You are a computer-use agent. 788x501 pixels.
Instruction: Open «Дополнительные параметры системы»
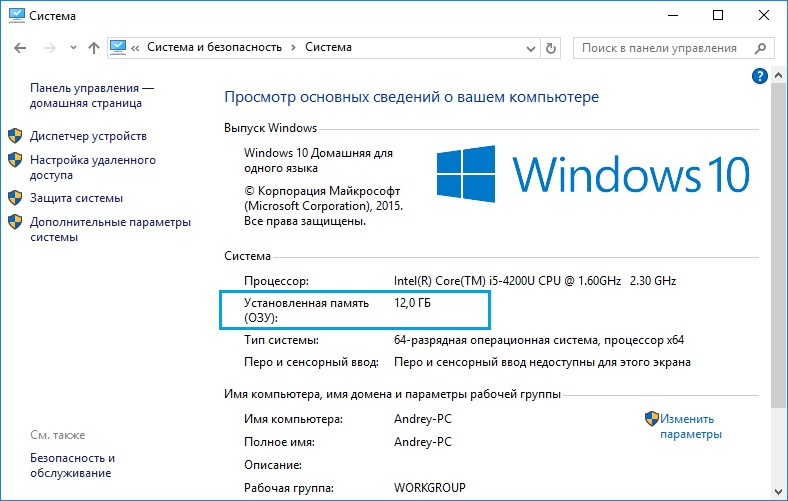[110, 229]
